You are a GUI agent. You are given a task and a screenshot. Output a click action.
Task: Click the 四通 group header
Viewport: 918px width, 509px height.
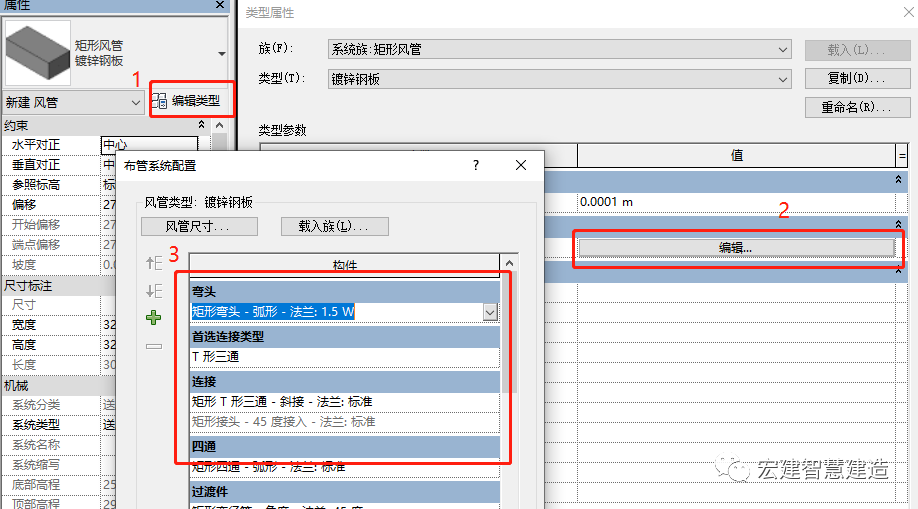pyautogui.click(x=345, y=446)
